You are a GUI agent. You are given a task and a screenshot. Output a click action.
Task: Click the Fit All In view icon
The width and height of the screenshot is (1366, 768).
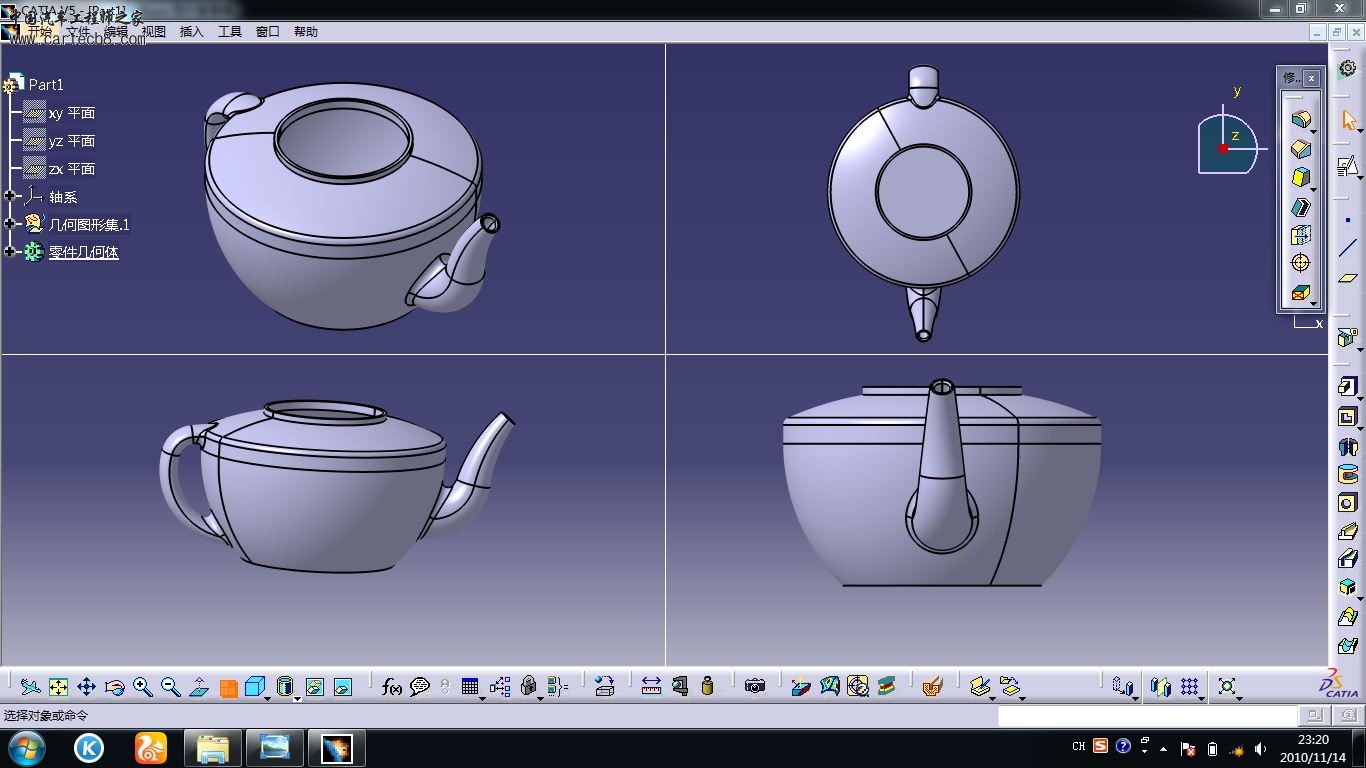pyautogui.click(x=59, y=686)
